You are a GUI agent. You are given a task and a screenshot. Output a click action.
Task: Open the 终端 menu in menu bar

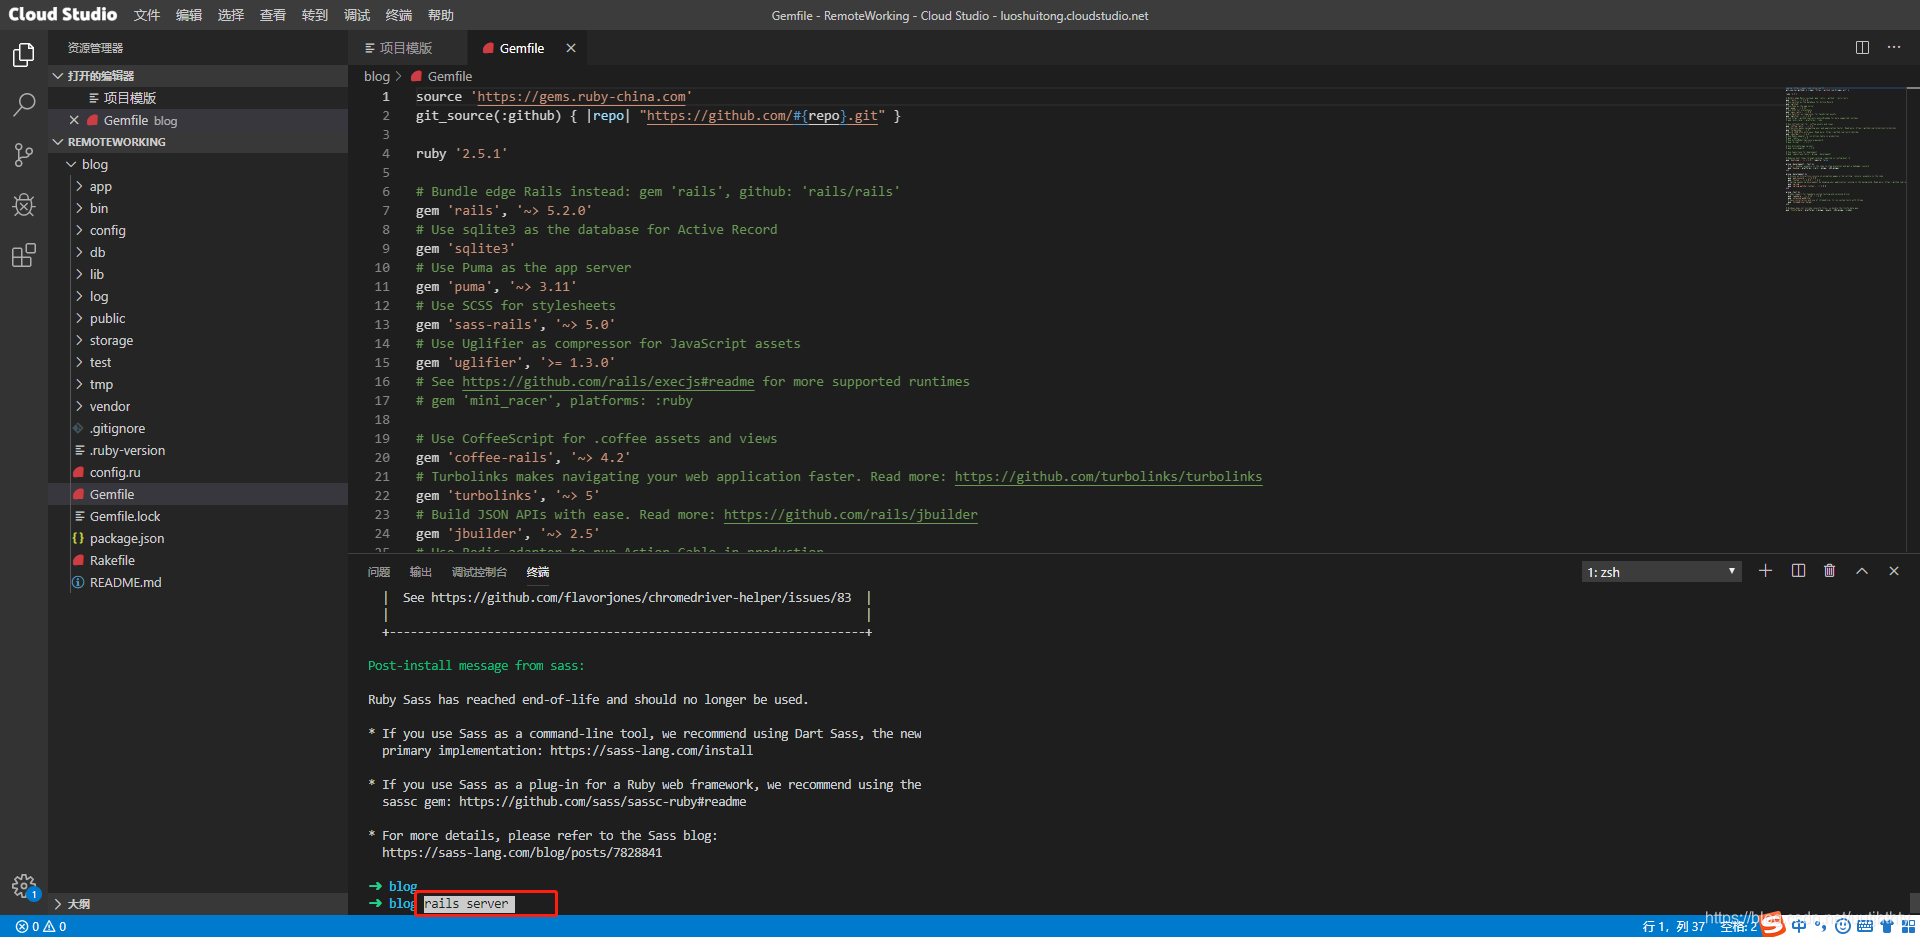[399, 15]
